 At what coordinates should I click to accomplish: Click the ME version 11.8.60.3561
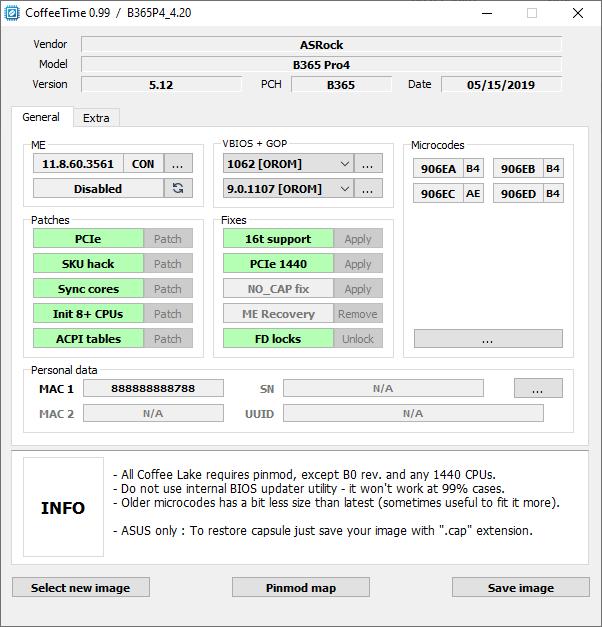coord(78,164)
